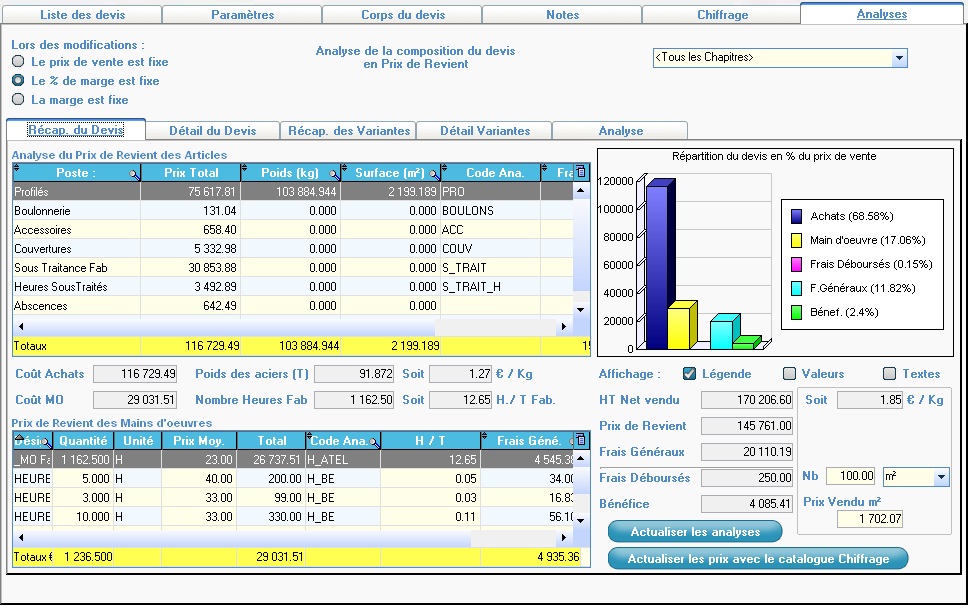Click search magnifier in labor Code Ana. header
The width and height of the screenshot is (968, 605).
pos(374,441)
